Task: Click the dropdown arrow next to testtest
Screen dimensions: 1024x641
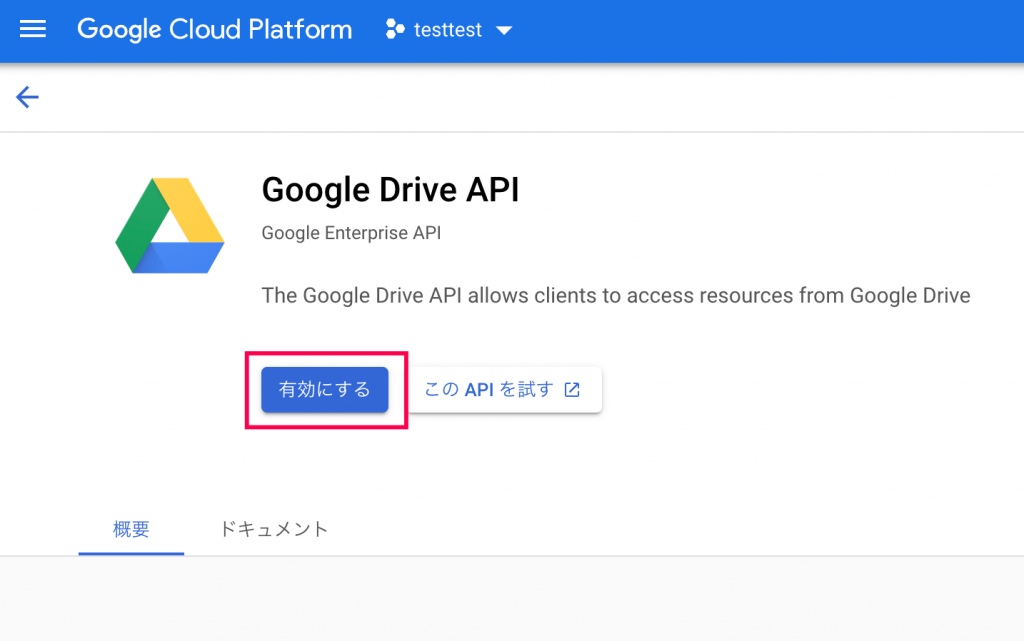Action: [504, 30]
